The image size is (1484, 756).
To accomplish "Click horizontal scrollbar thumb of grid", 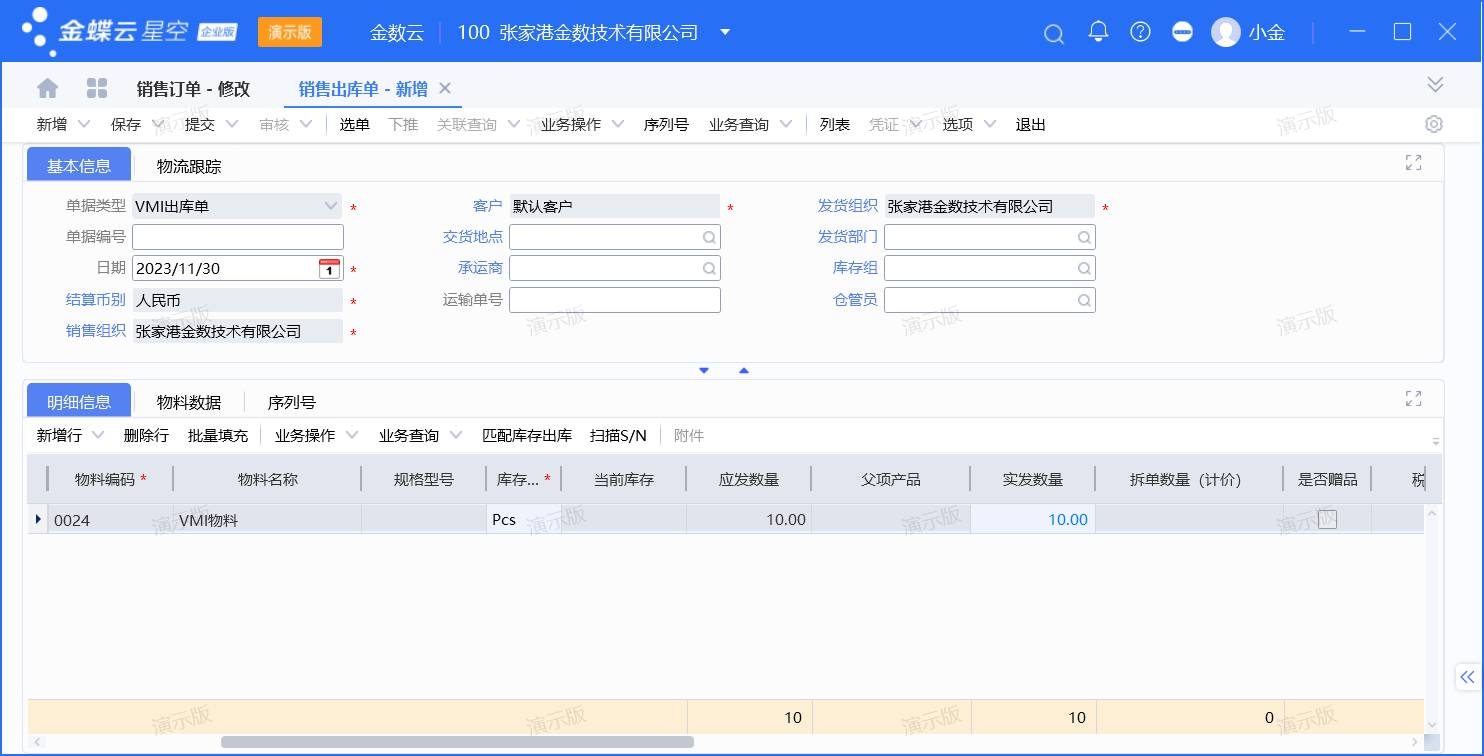I will tap(457, 742).
